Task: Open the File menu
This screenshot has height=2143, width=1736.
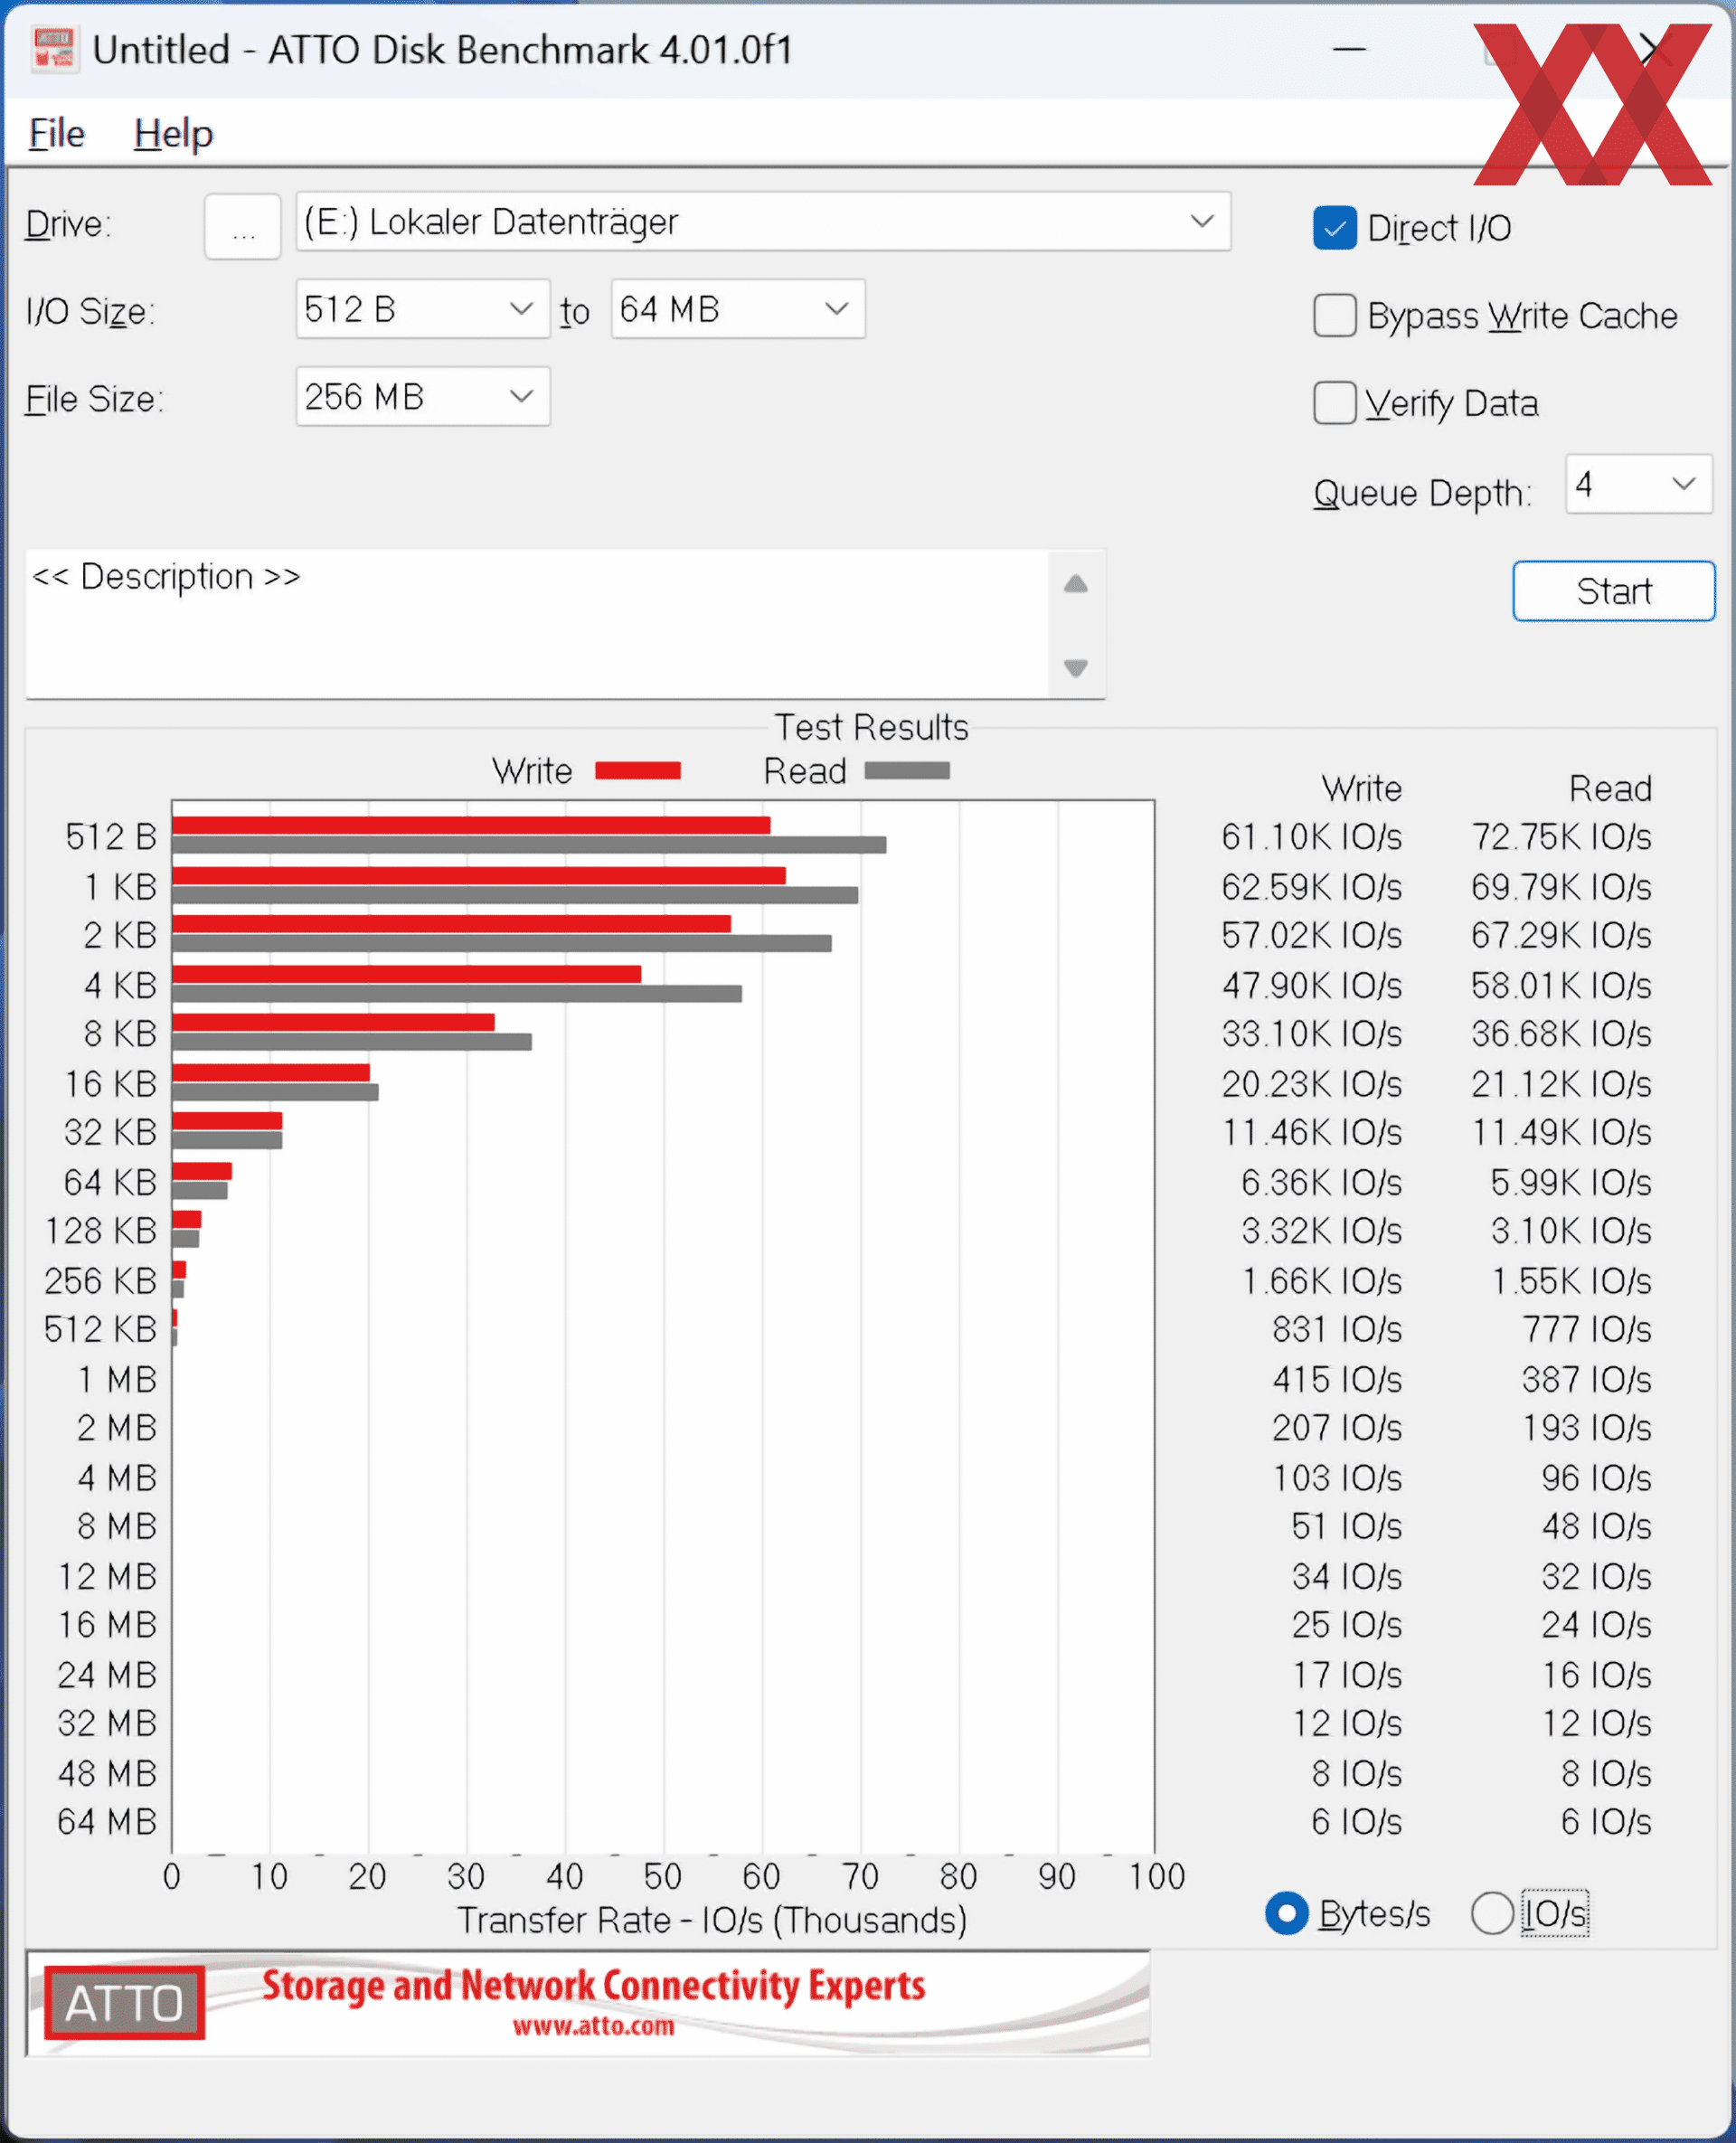Action: [x=57, y=133]
